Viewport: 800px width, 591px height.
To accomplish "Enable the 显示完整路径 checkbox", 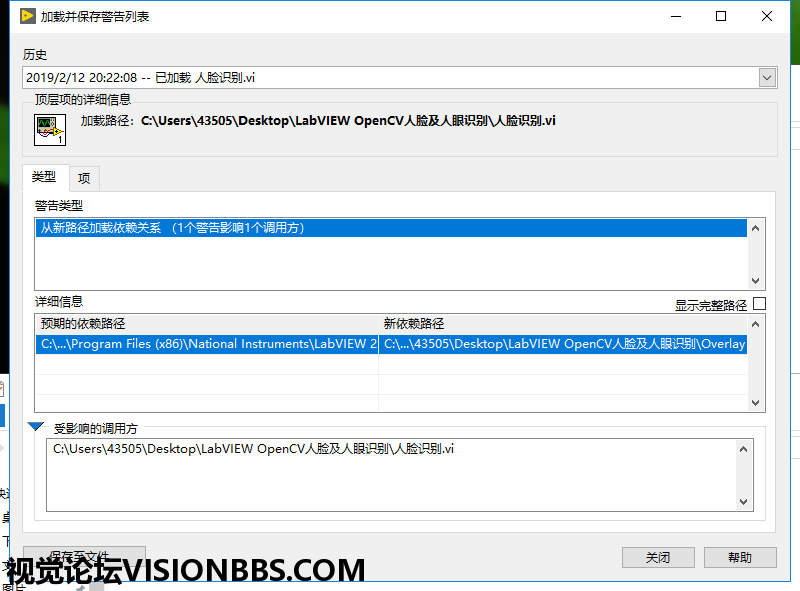I will (x=759, y=304).
